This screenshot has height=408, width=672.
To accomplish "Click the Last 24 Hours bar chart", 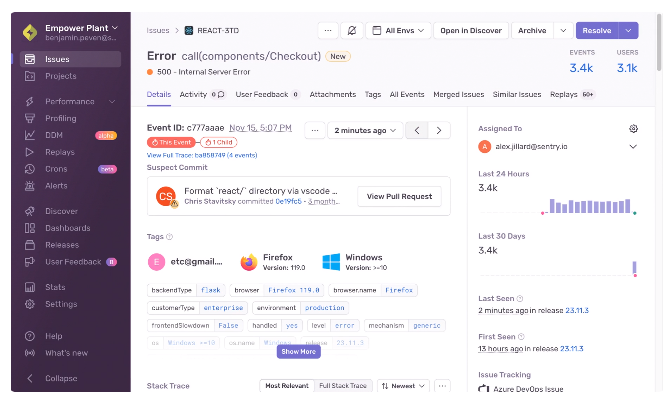I will 587,207.
